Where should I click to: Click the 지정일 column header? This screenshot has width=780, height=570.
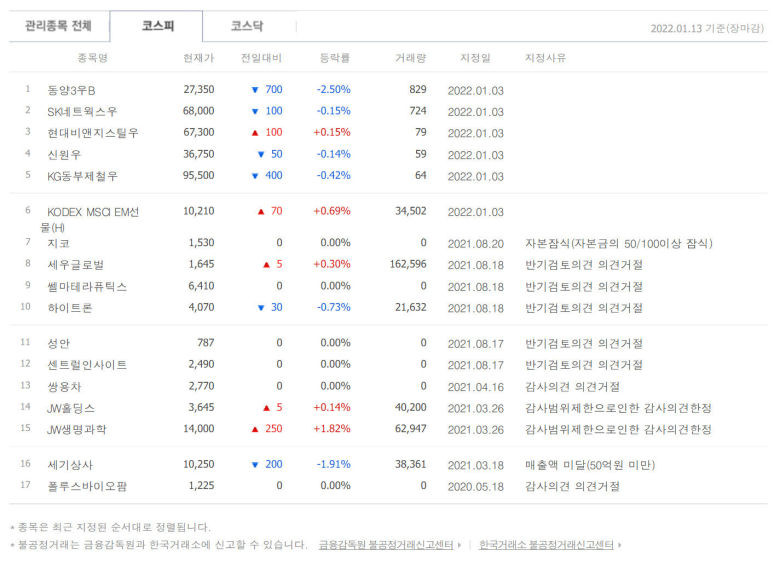pos(476,58)
